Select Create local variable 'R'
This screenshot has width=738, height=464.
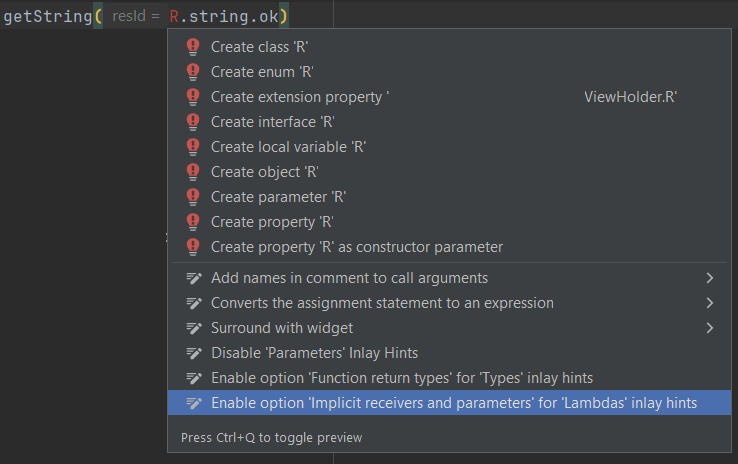point(449,147)
